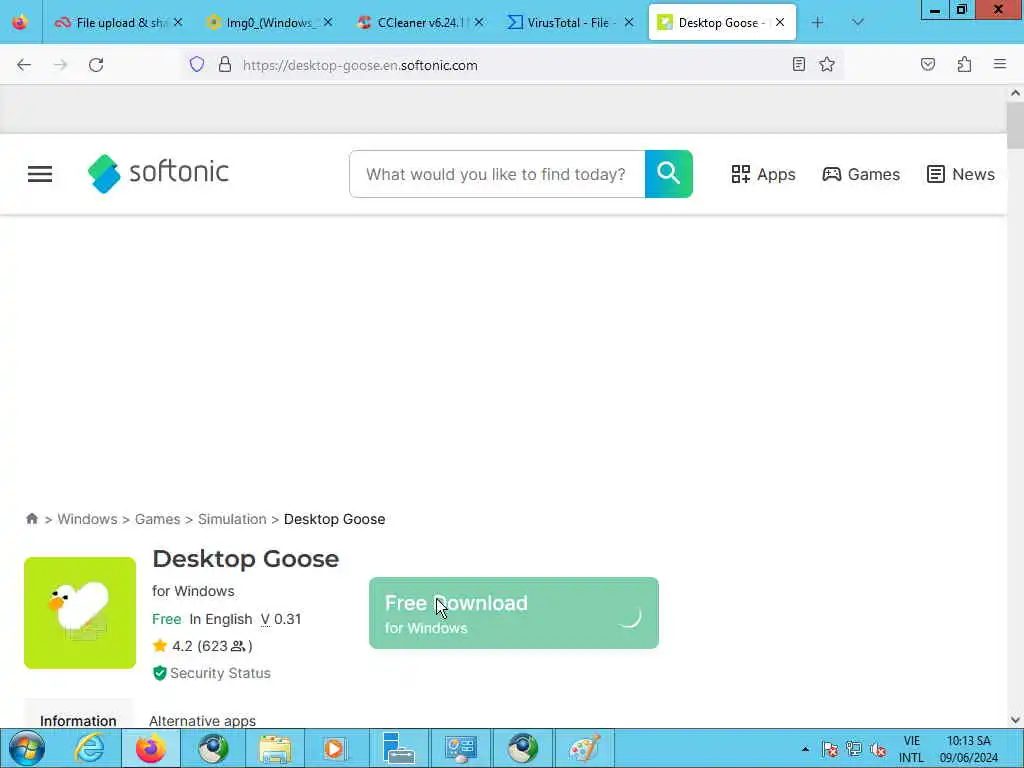The height and width of the screenshot is (768, 1024).
Task: Click the taskbar clock 10:13 SA
Action: pyautogui.click(x=969, y=749)
